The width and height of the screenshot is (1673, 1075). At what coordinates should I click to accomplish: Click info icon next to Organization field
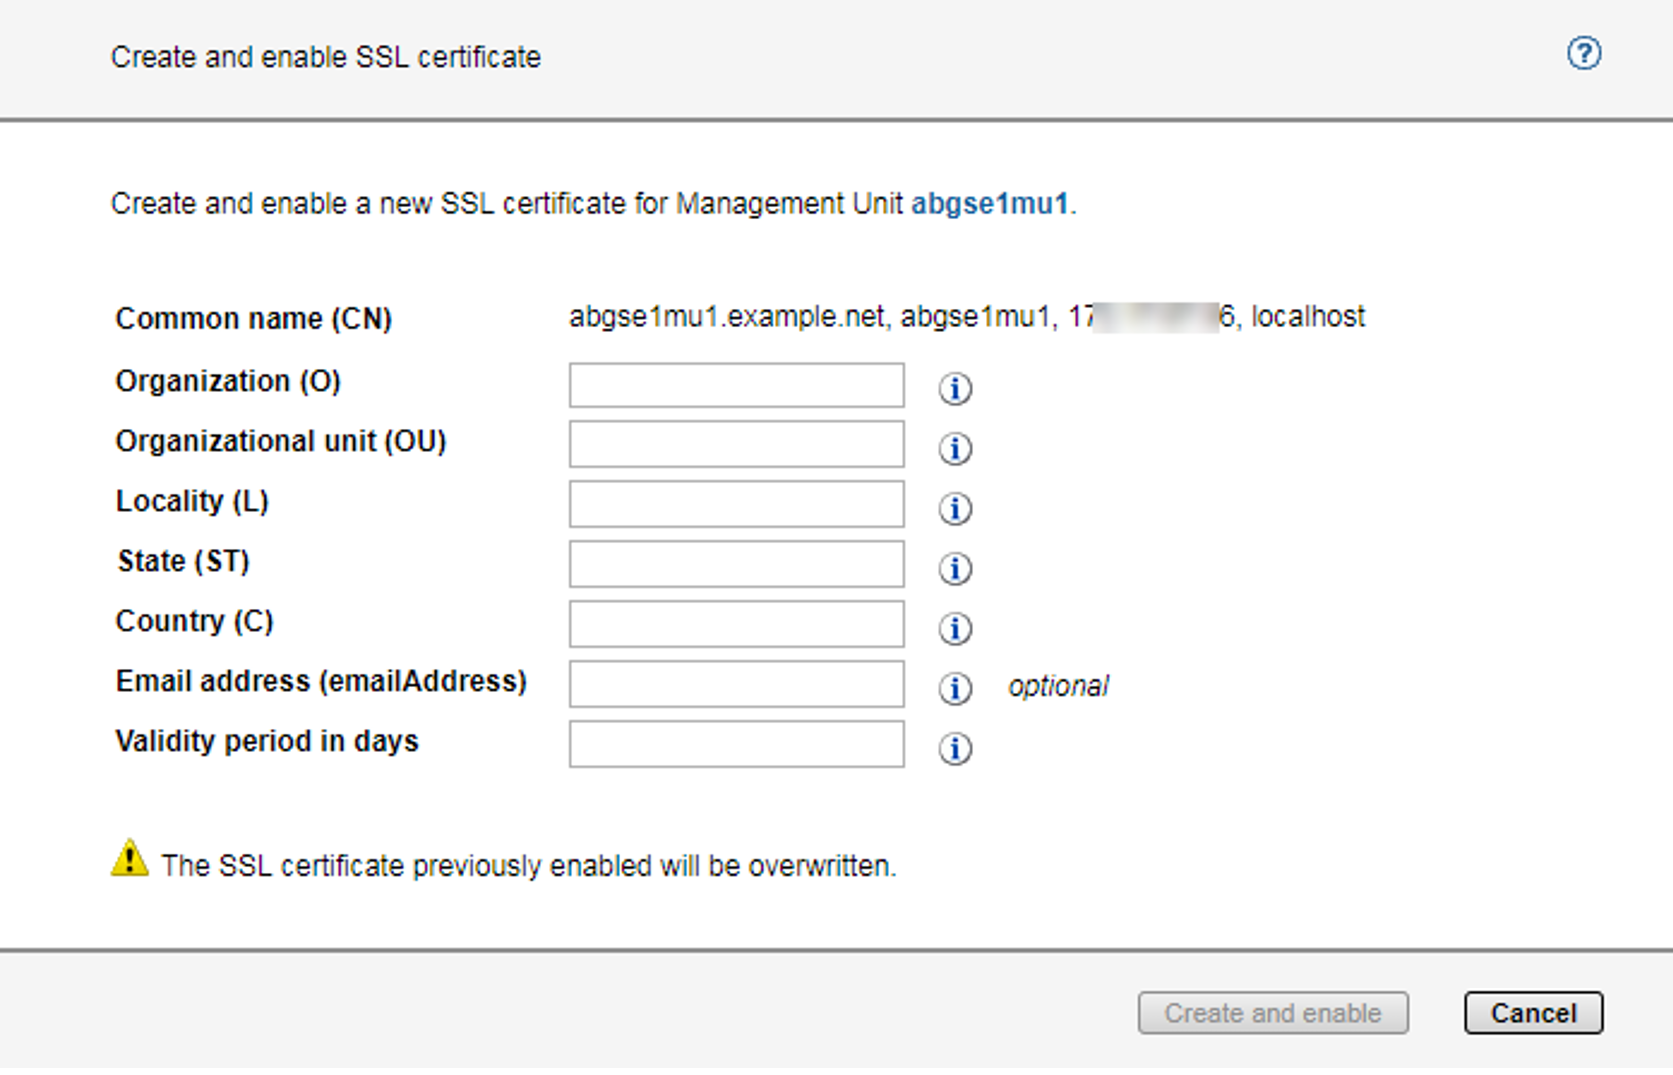pos(955,388)
